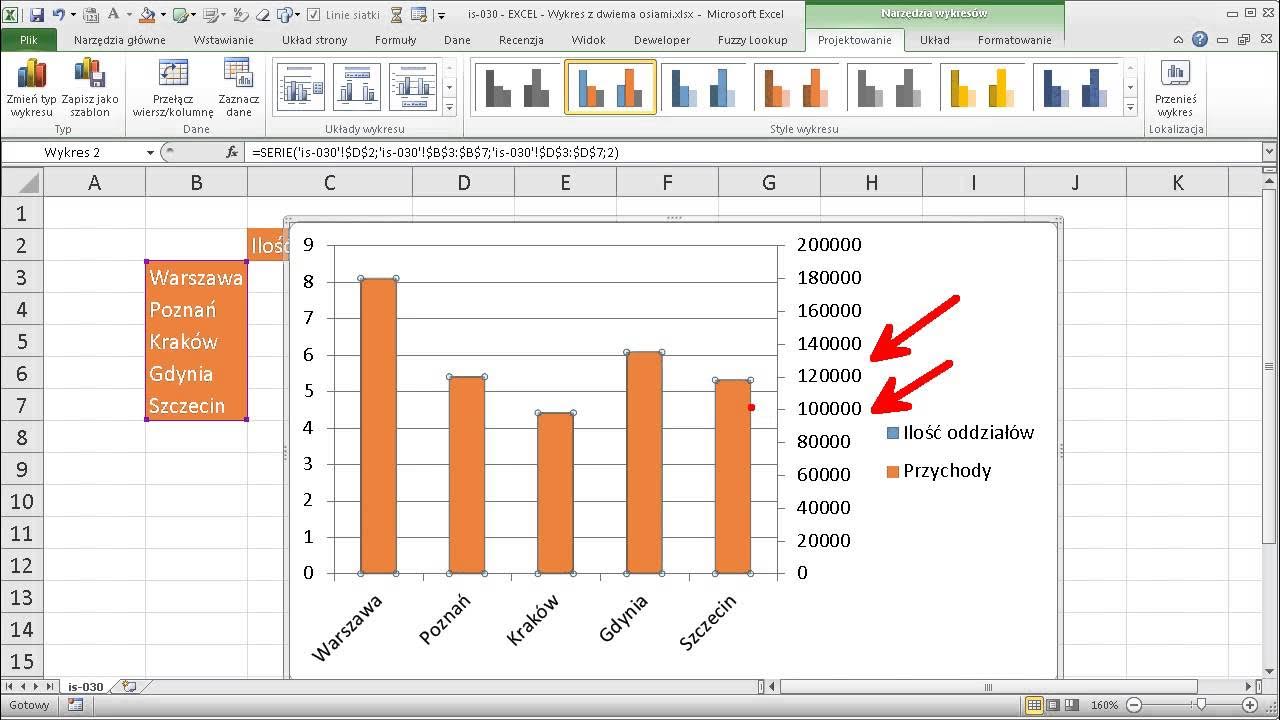Select the Kraków bar in the chart
1280x720 pixels.
555,493
